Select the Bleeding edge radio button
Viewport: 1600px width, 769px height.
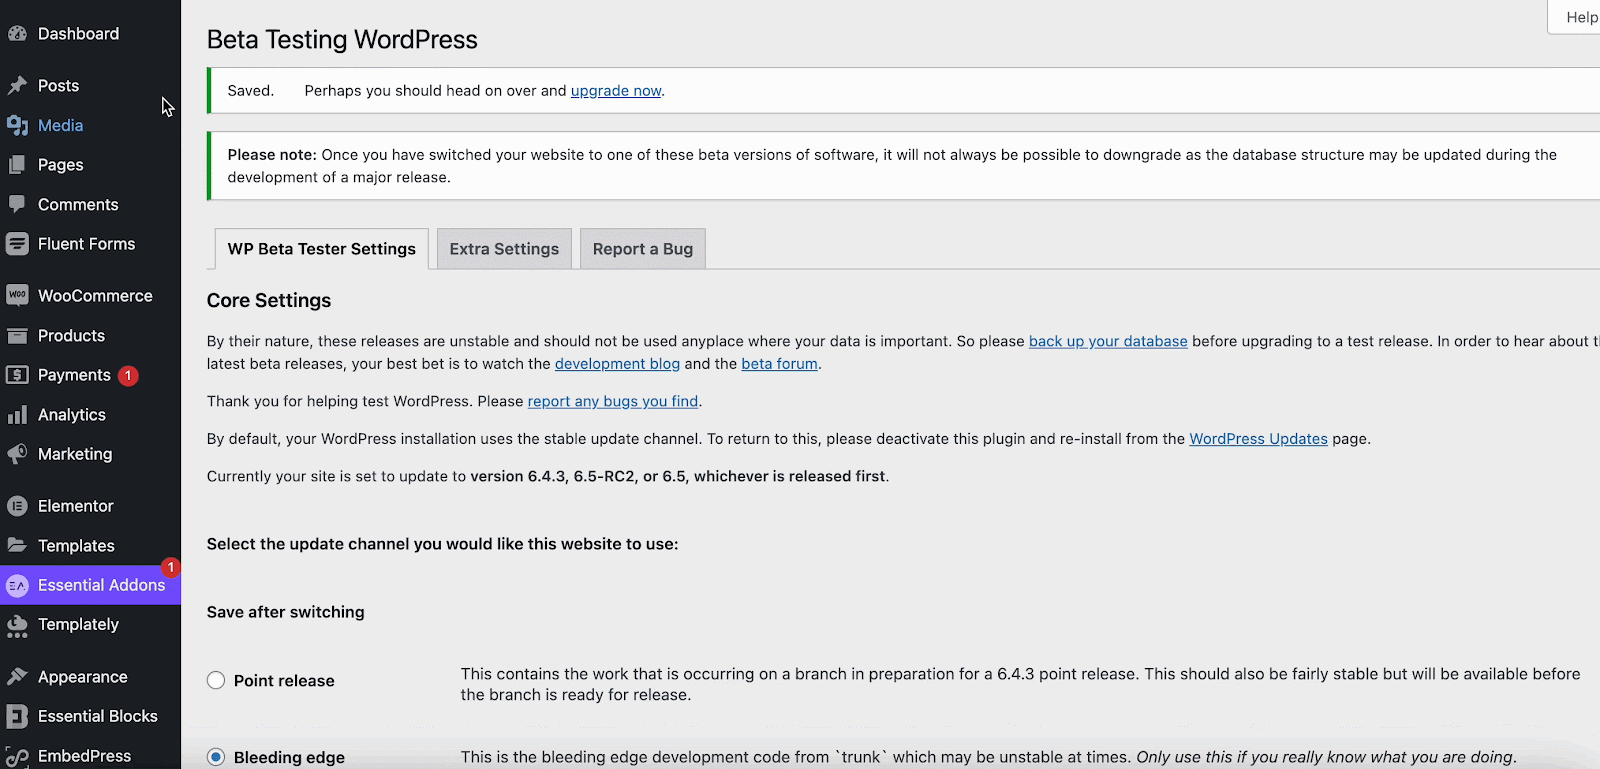[216, 757]
